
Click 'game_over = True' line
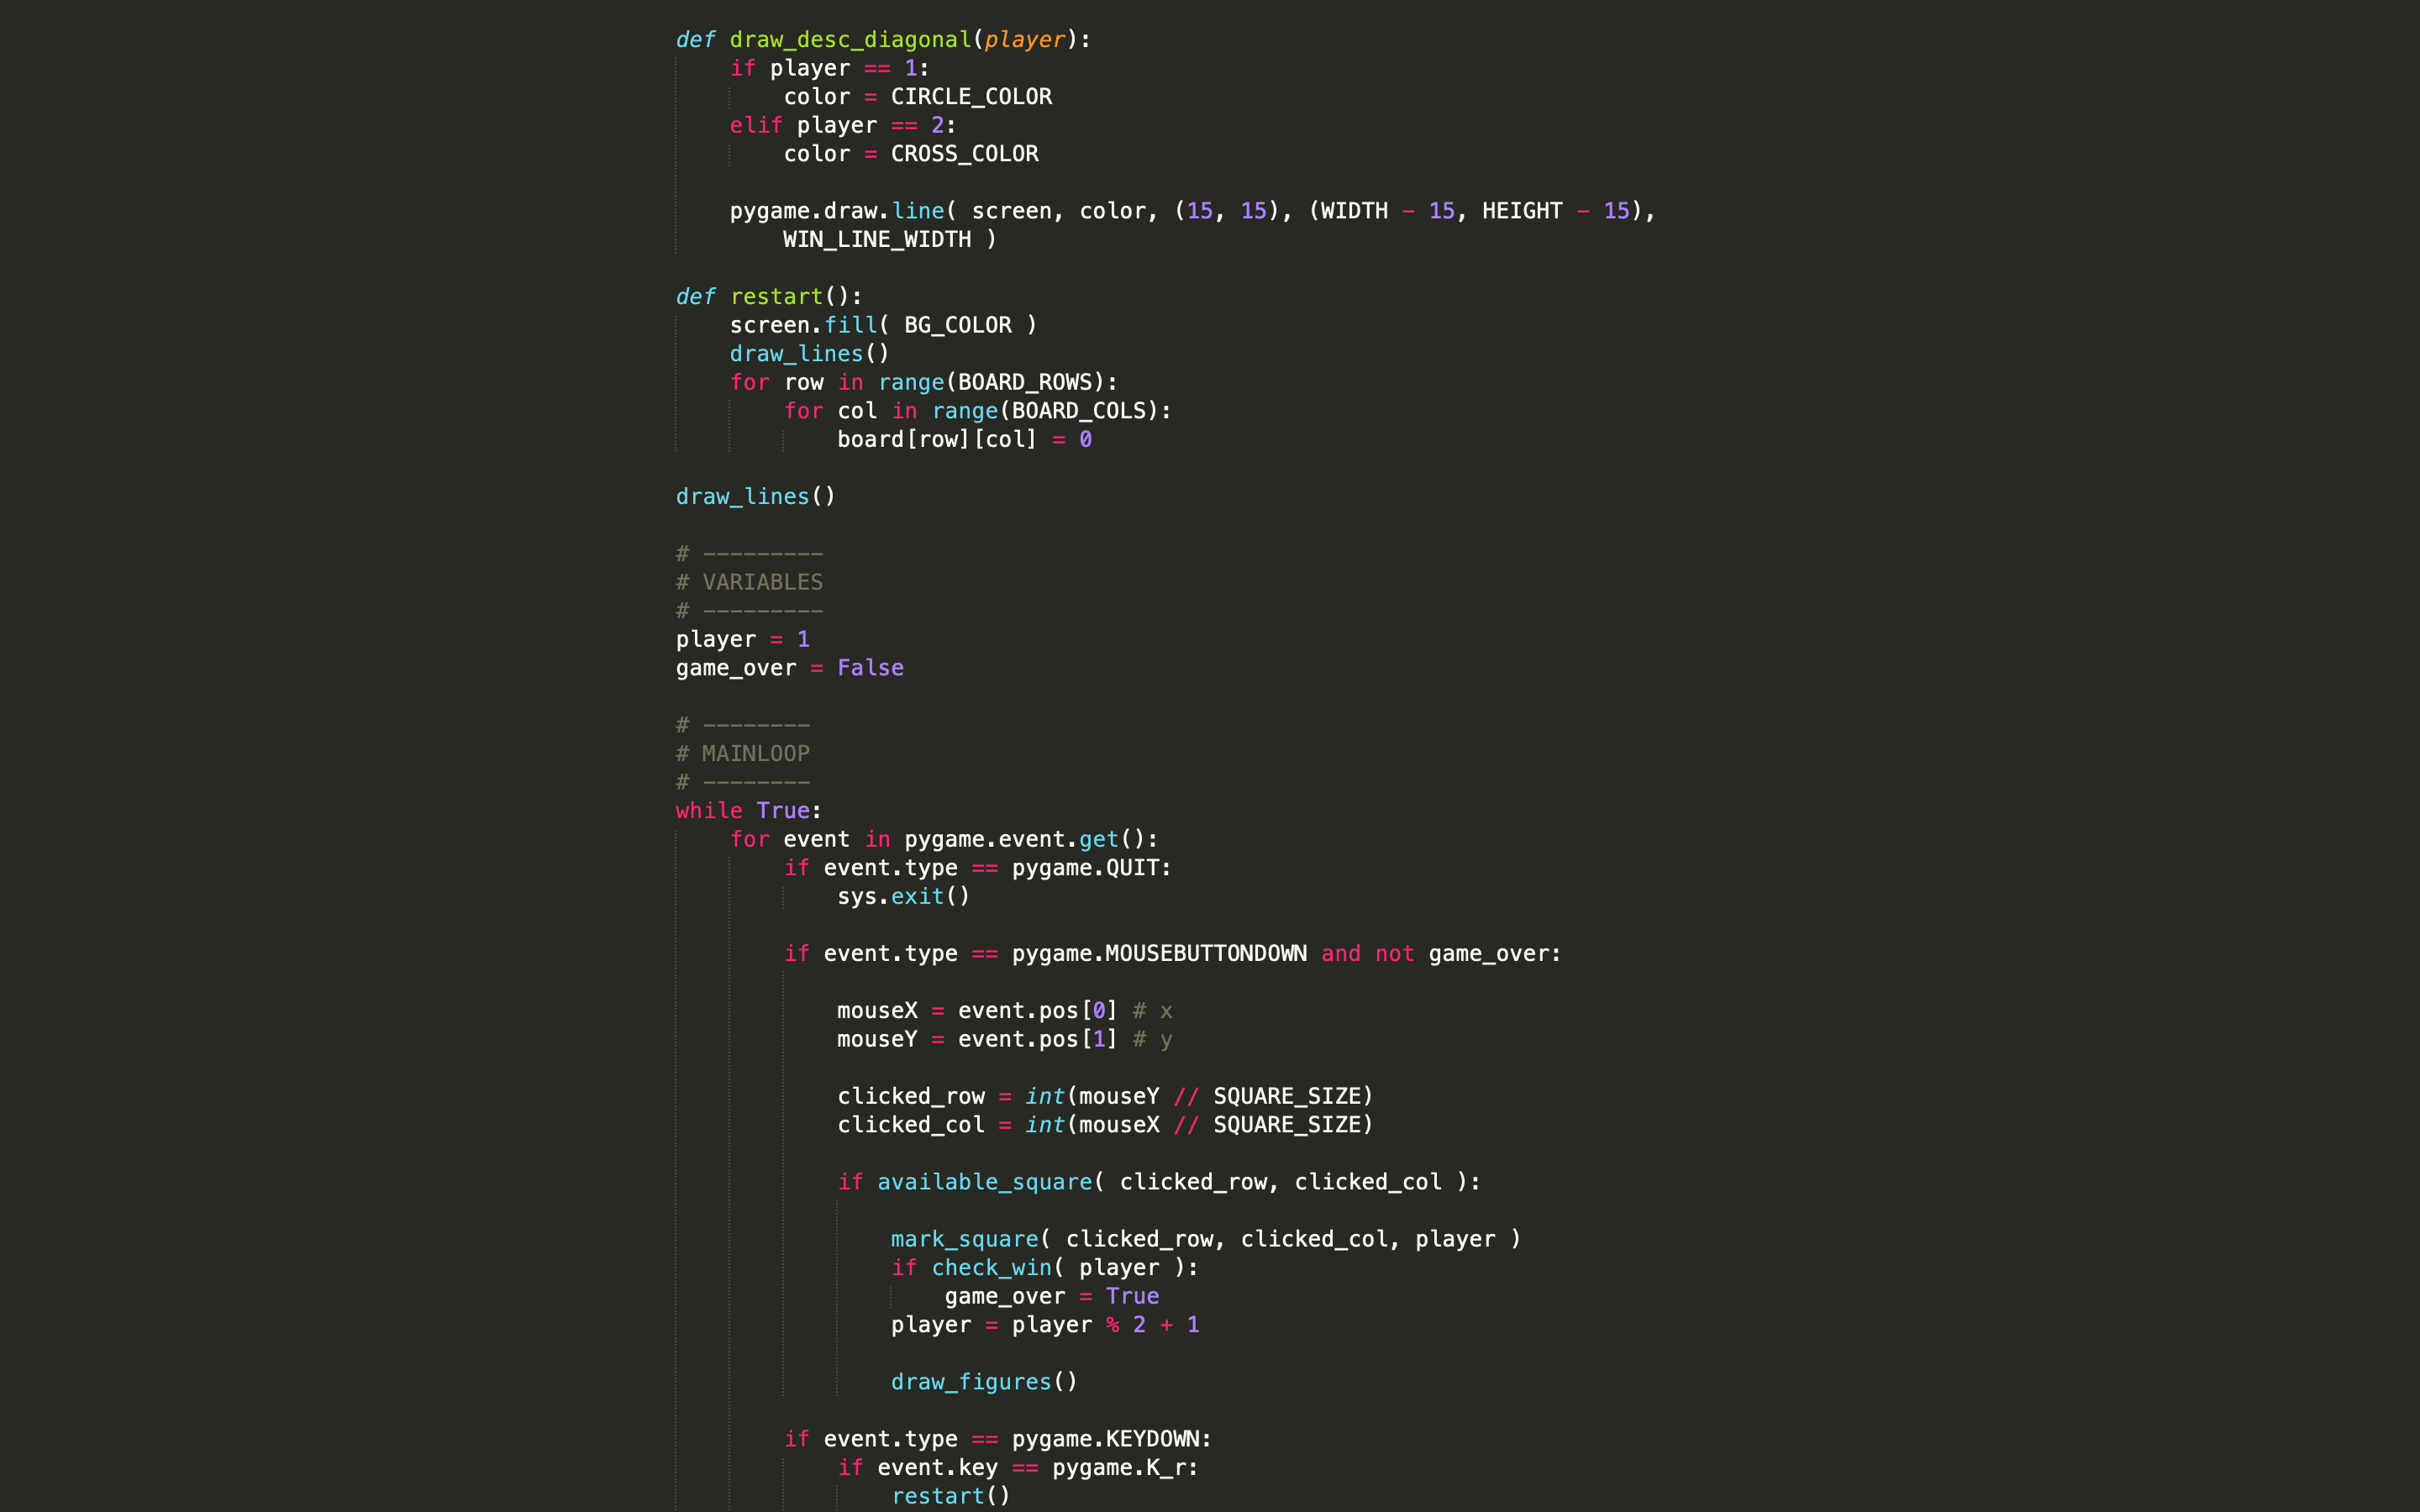pos(1052,1297)
